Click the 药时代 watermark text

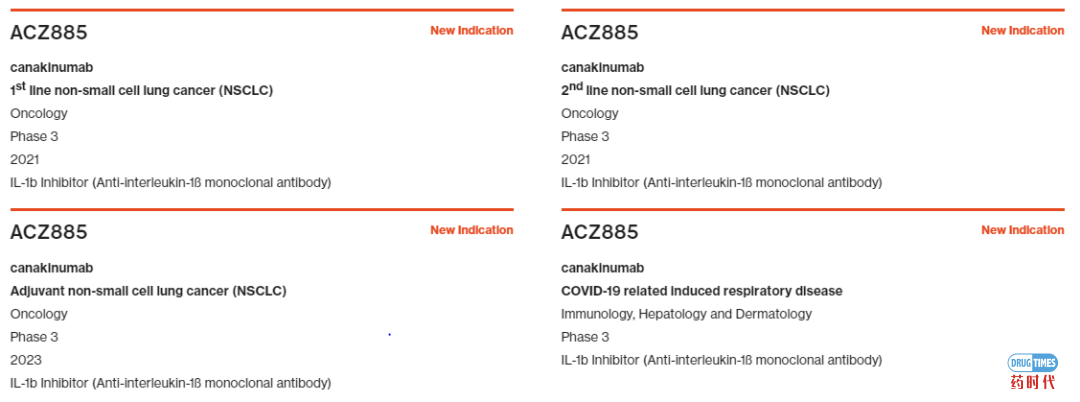click(x=1032, y=383)
